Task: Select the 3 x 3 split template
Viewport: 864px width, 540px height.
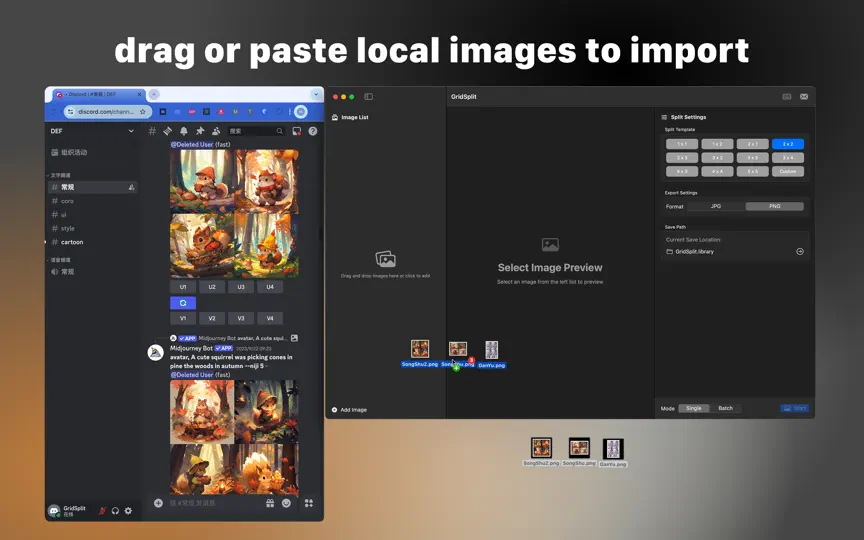Action: coord(752,158)
